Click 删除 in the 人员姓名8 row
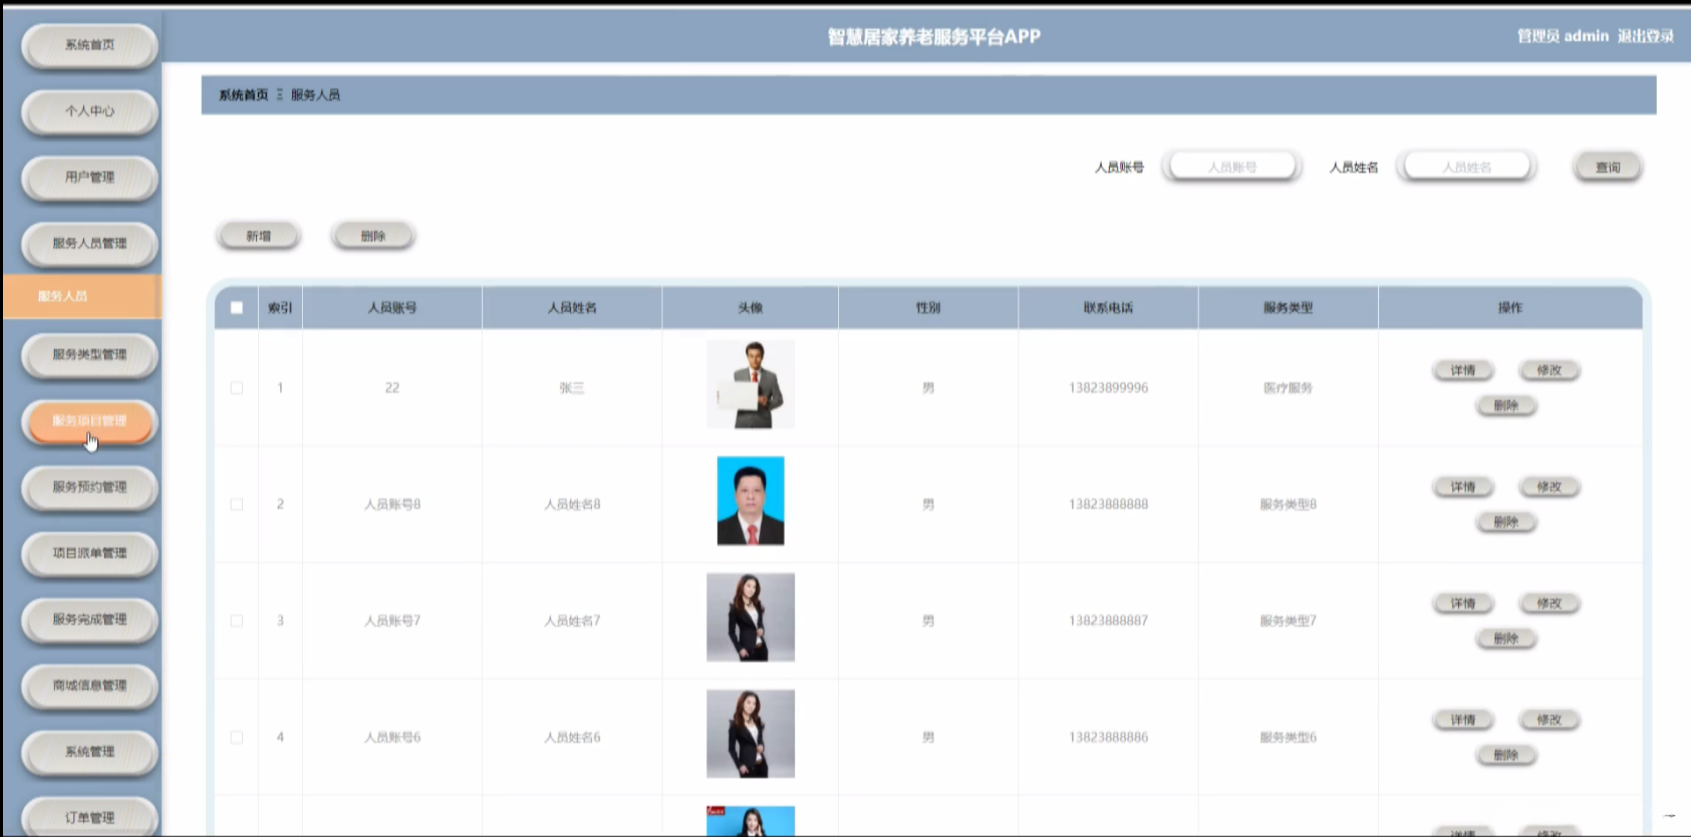The width and height of the screenshot is (1691, 837). click(x=1506, y=522)
